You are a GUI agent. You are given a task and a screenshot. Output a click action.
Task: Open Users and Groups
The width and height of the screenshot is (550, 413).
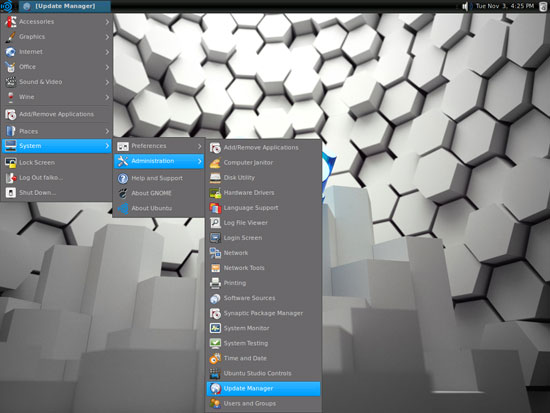tap(263, 404)
